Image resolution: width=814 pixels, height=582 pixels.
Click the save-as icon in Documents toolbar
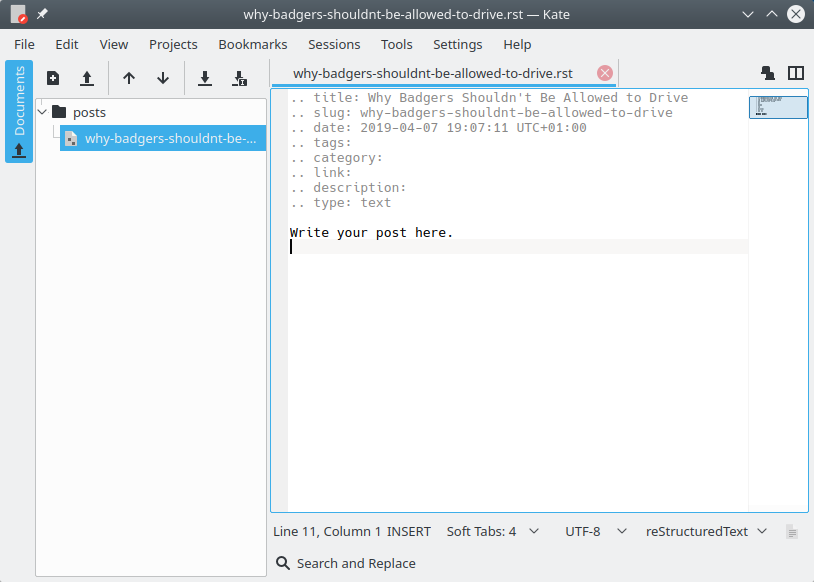tap(239, 78)
